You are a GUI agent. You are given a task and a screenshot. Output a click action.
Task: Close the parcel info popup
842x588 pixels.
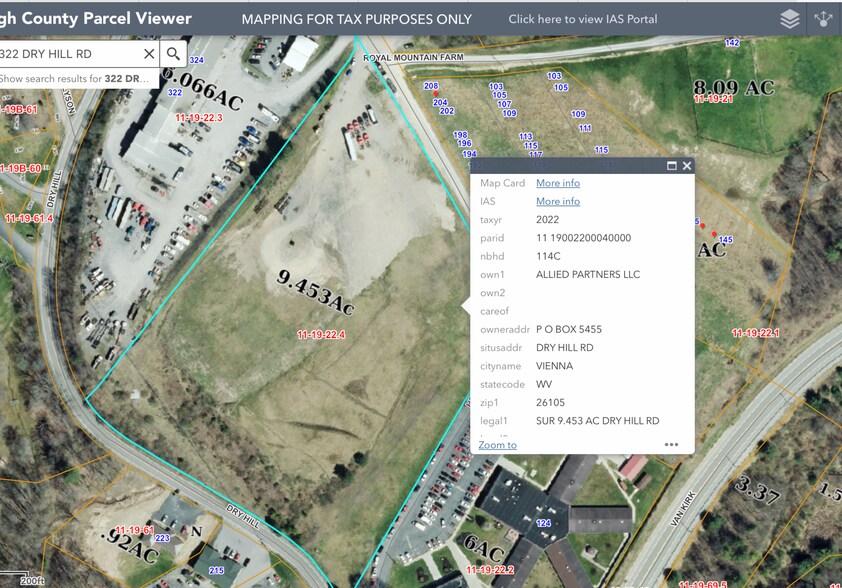pyautogui.click(x=687, y=166)
